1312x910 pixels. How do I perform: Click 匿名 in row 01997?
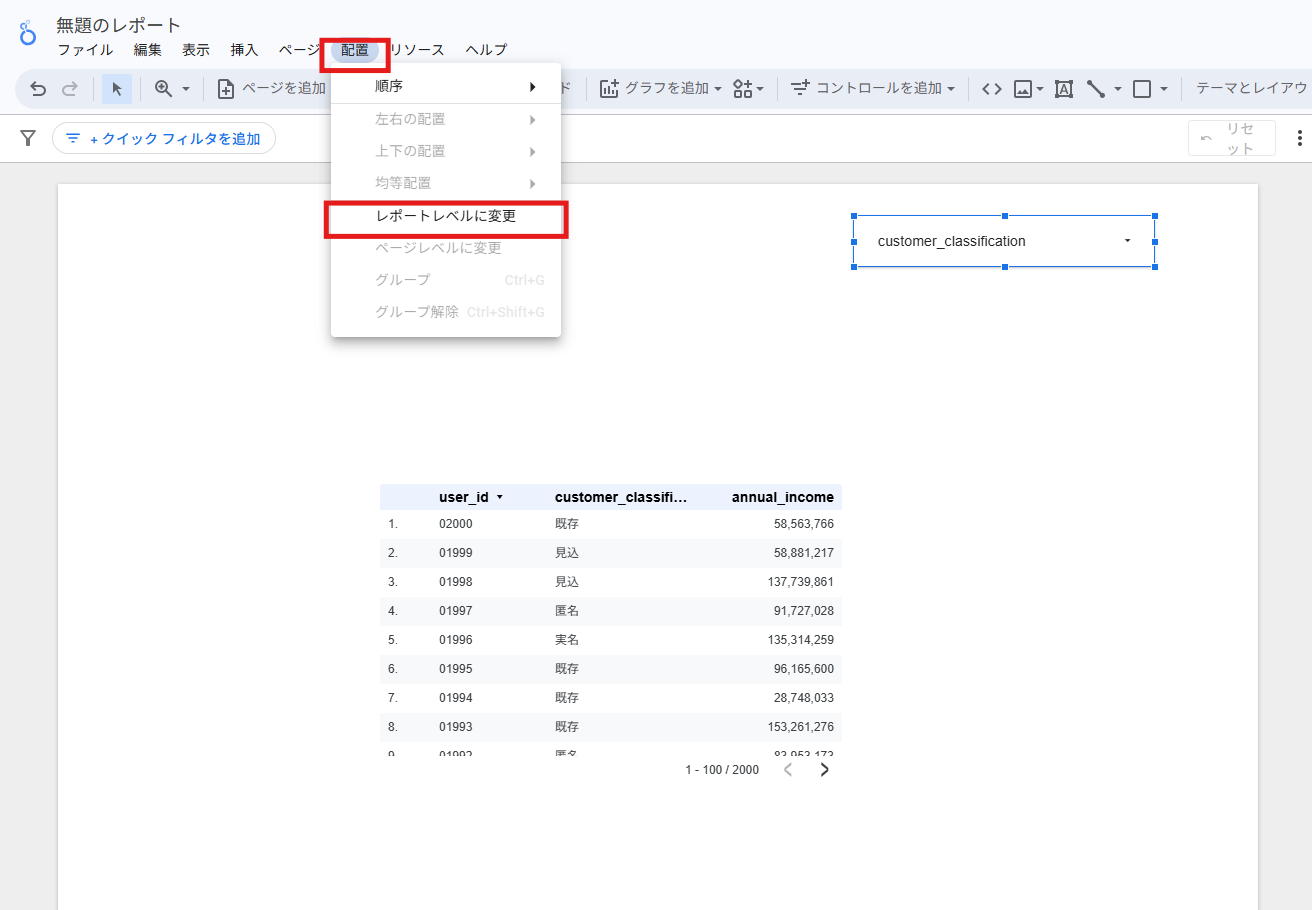[x=567, y=611]
